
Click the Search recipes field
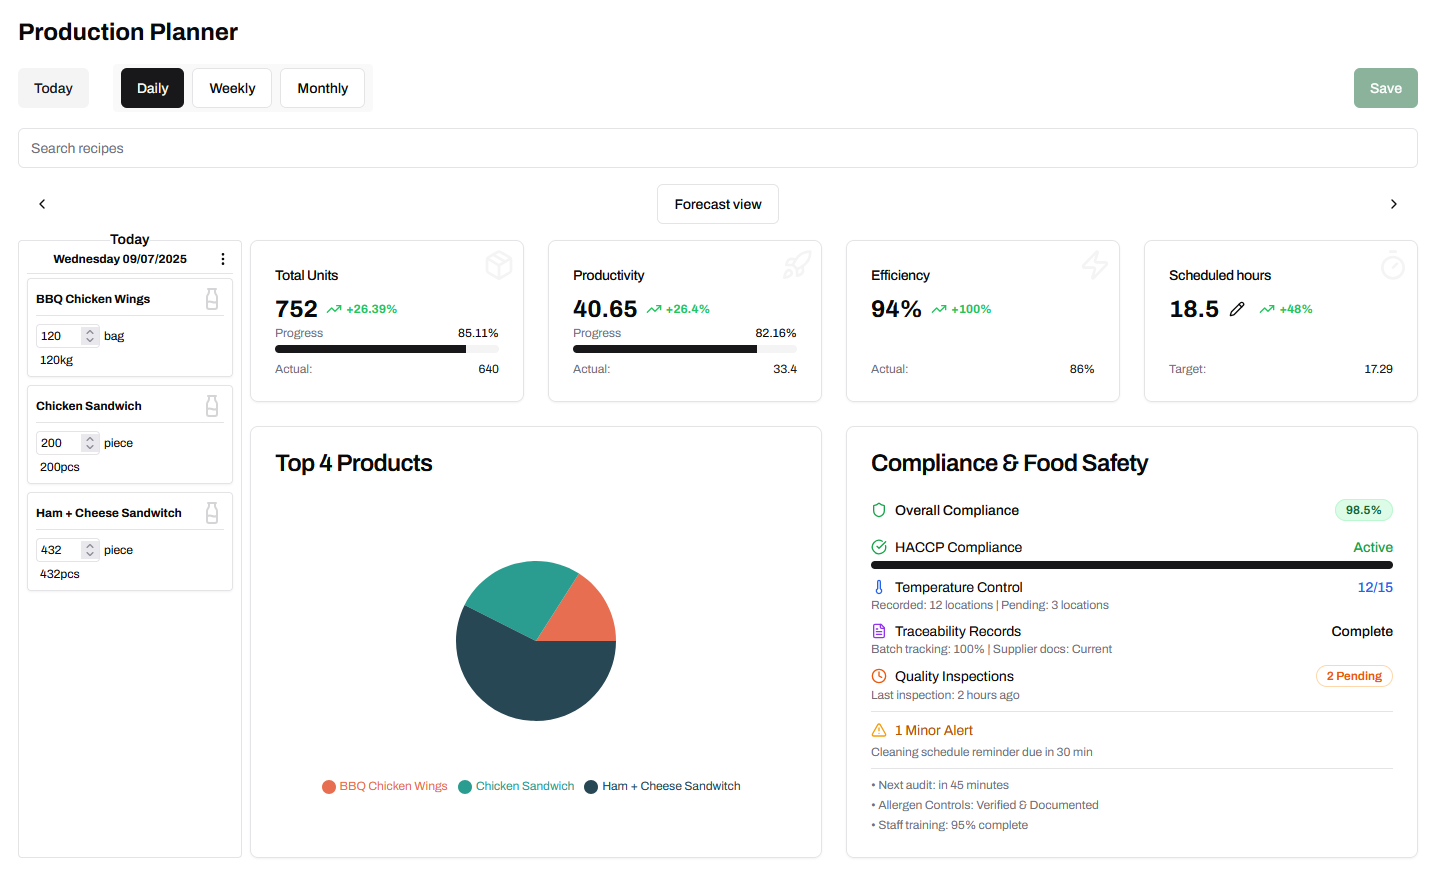717,148
